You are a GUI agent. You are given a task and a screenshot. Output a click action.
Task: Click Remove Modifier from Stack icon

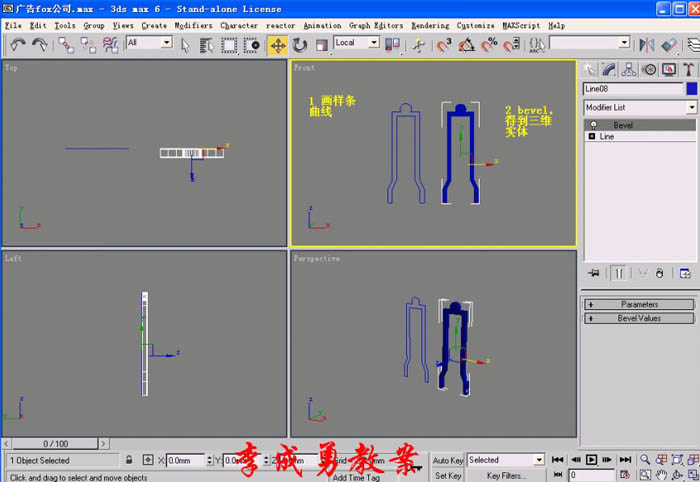pos(659,273)
